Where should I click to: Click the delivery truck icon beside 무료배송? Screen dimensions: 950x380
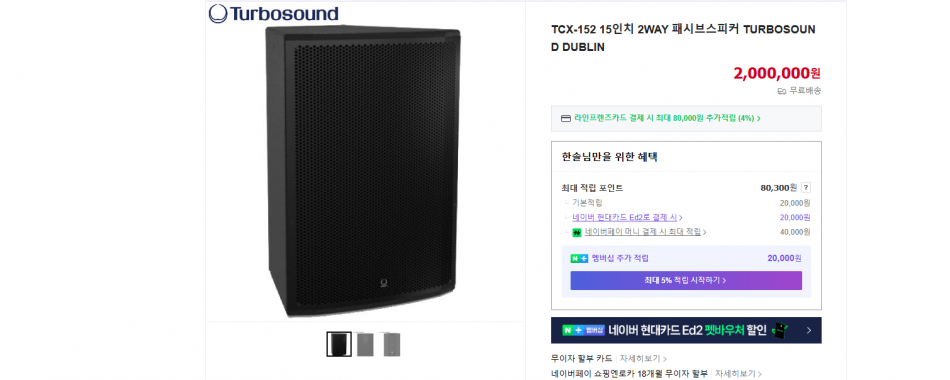coord(782,91)
